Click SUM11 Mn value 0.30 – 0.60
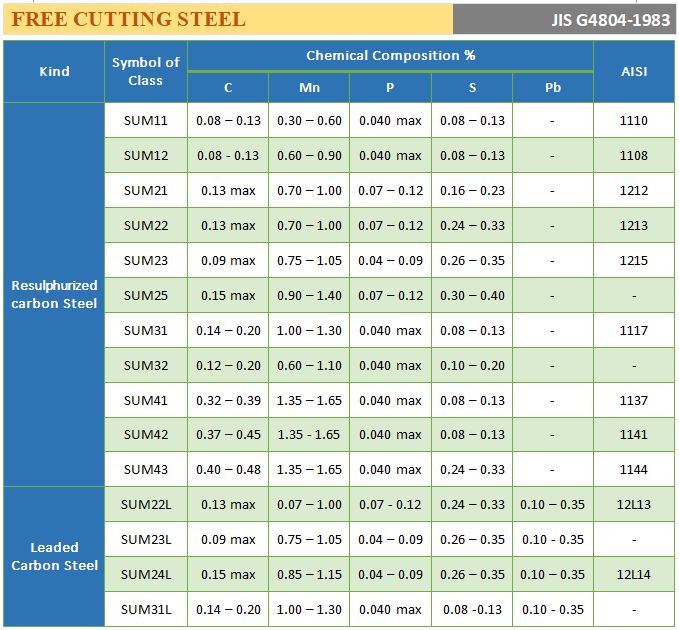Image resolution: width=679 pixels, height=630 pixels. (x=309, y=120)
